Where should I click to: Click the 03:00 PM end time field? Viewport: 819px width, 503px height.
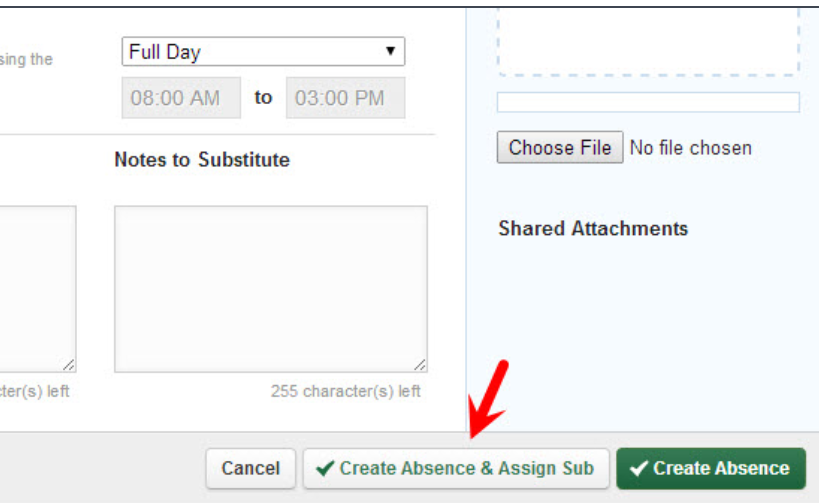(x=345, y=98)
